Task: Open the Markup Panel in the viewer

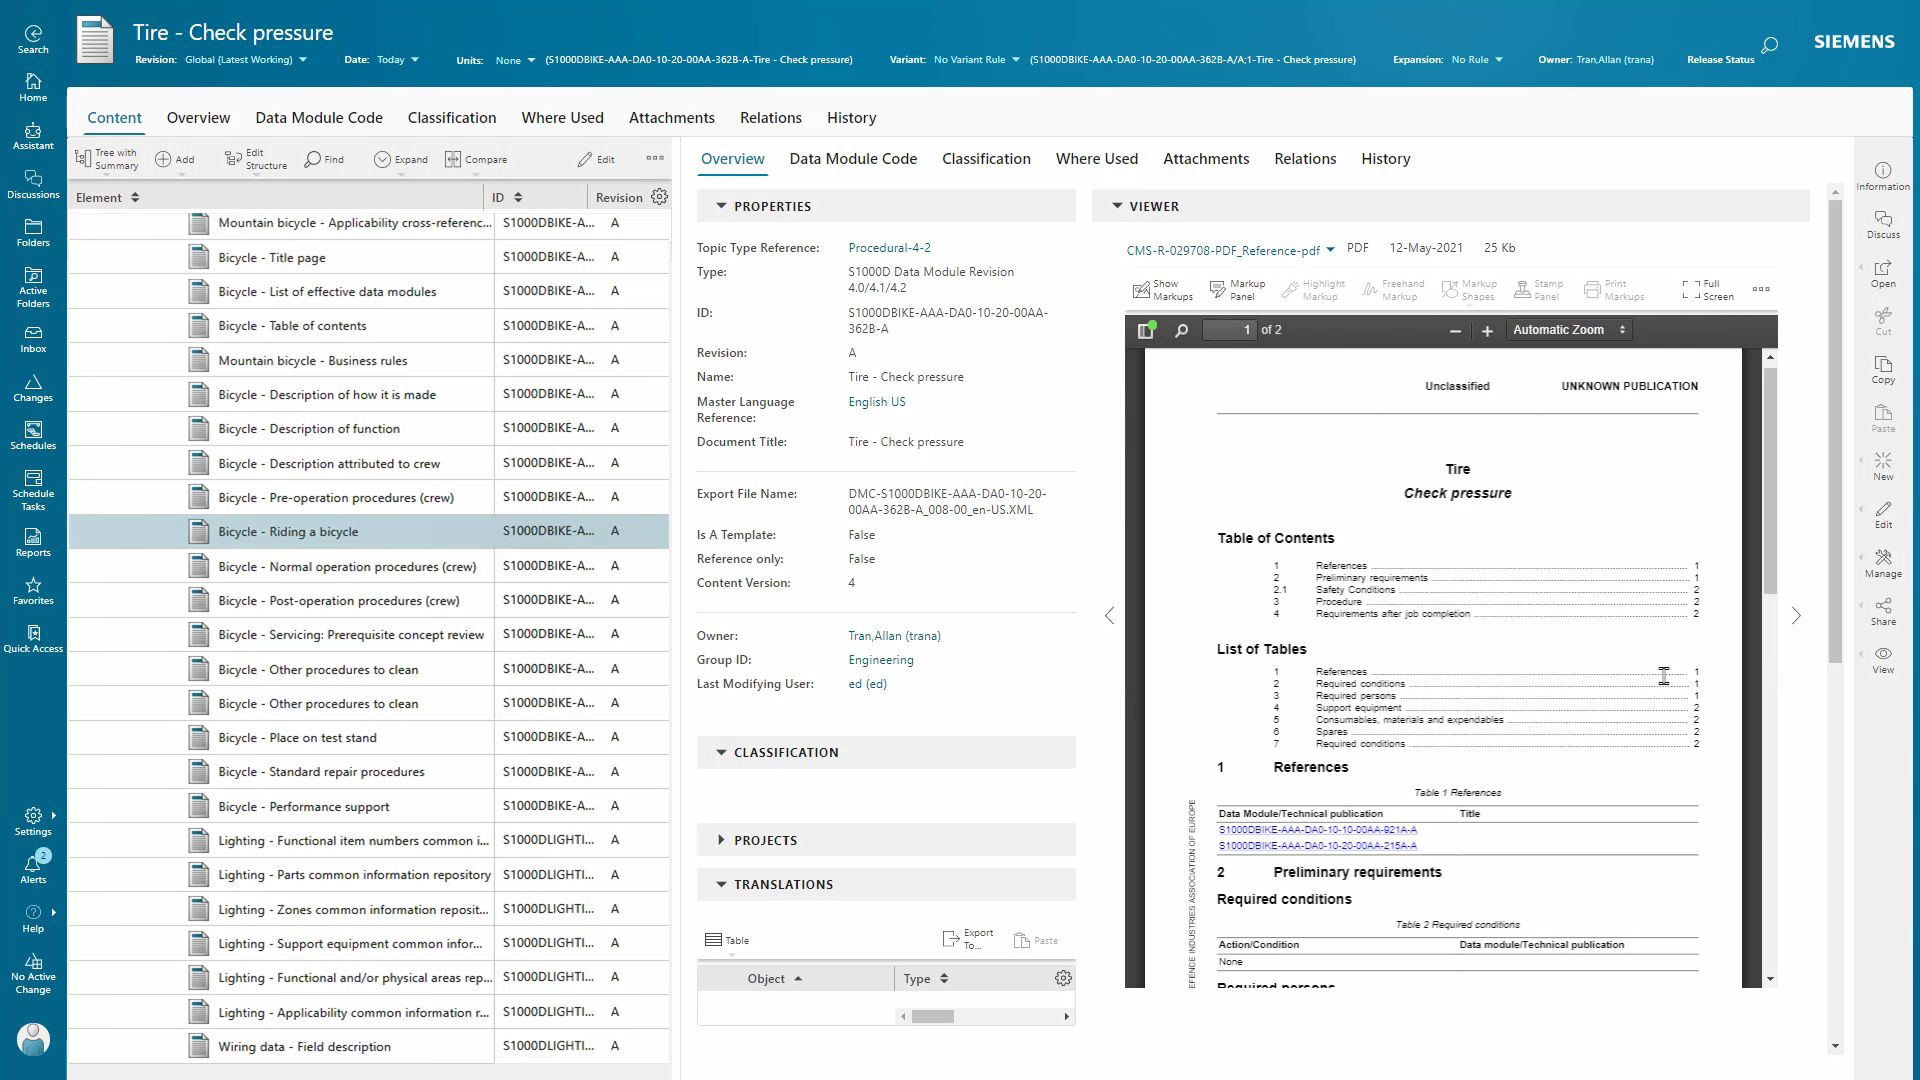Action: click(x=1237, y=289)
